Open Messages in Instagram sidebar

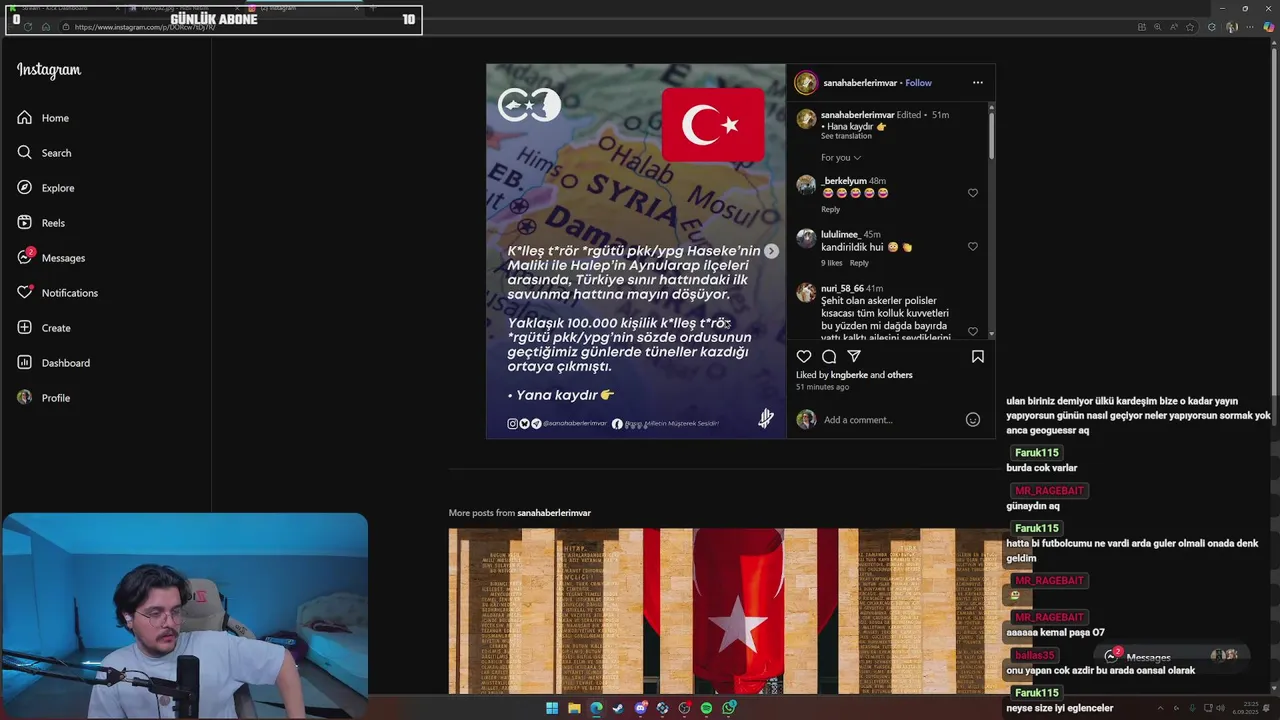(x=51, y=258)
